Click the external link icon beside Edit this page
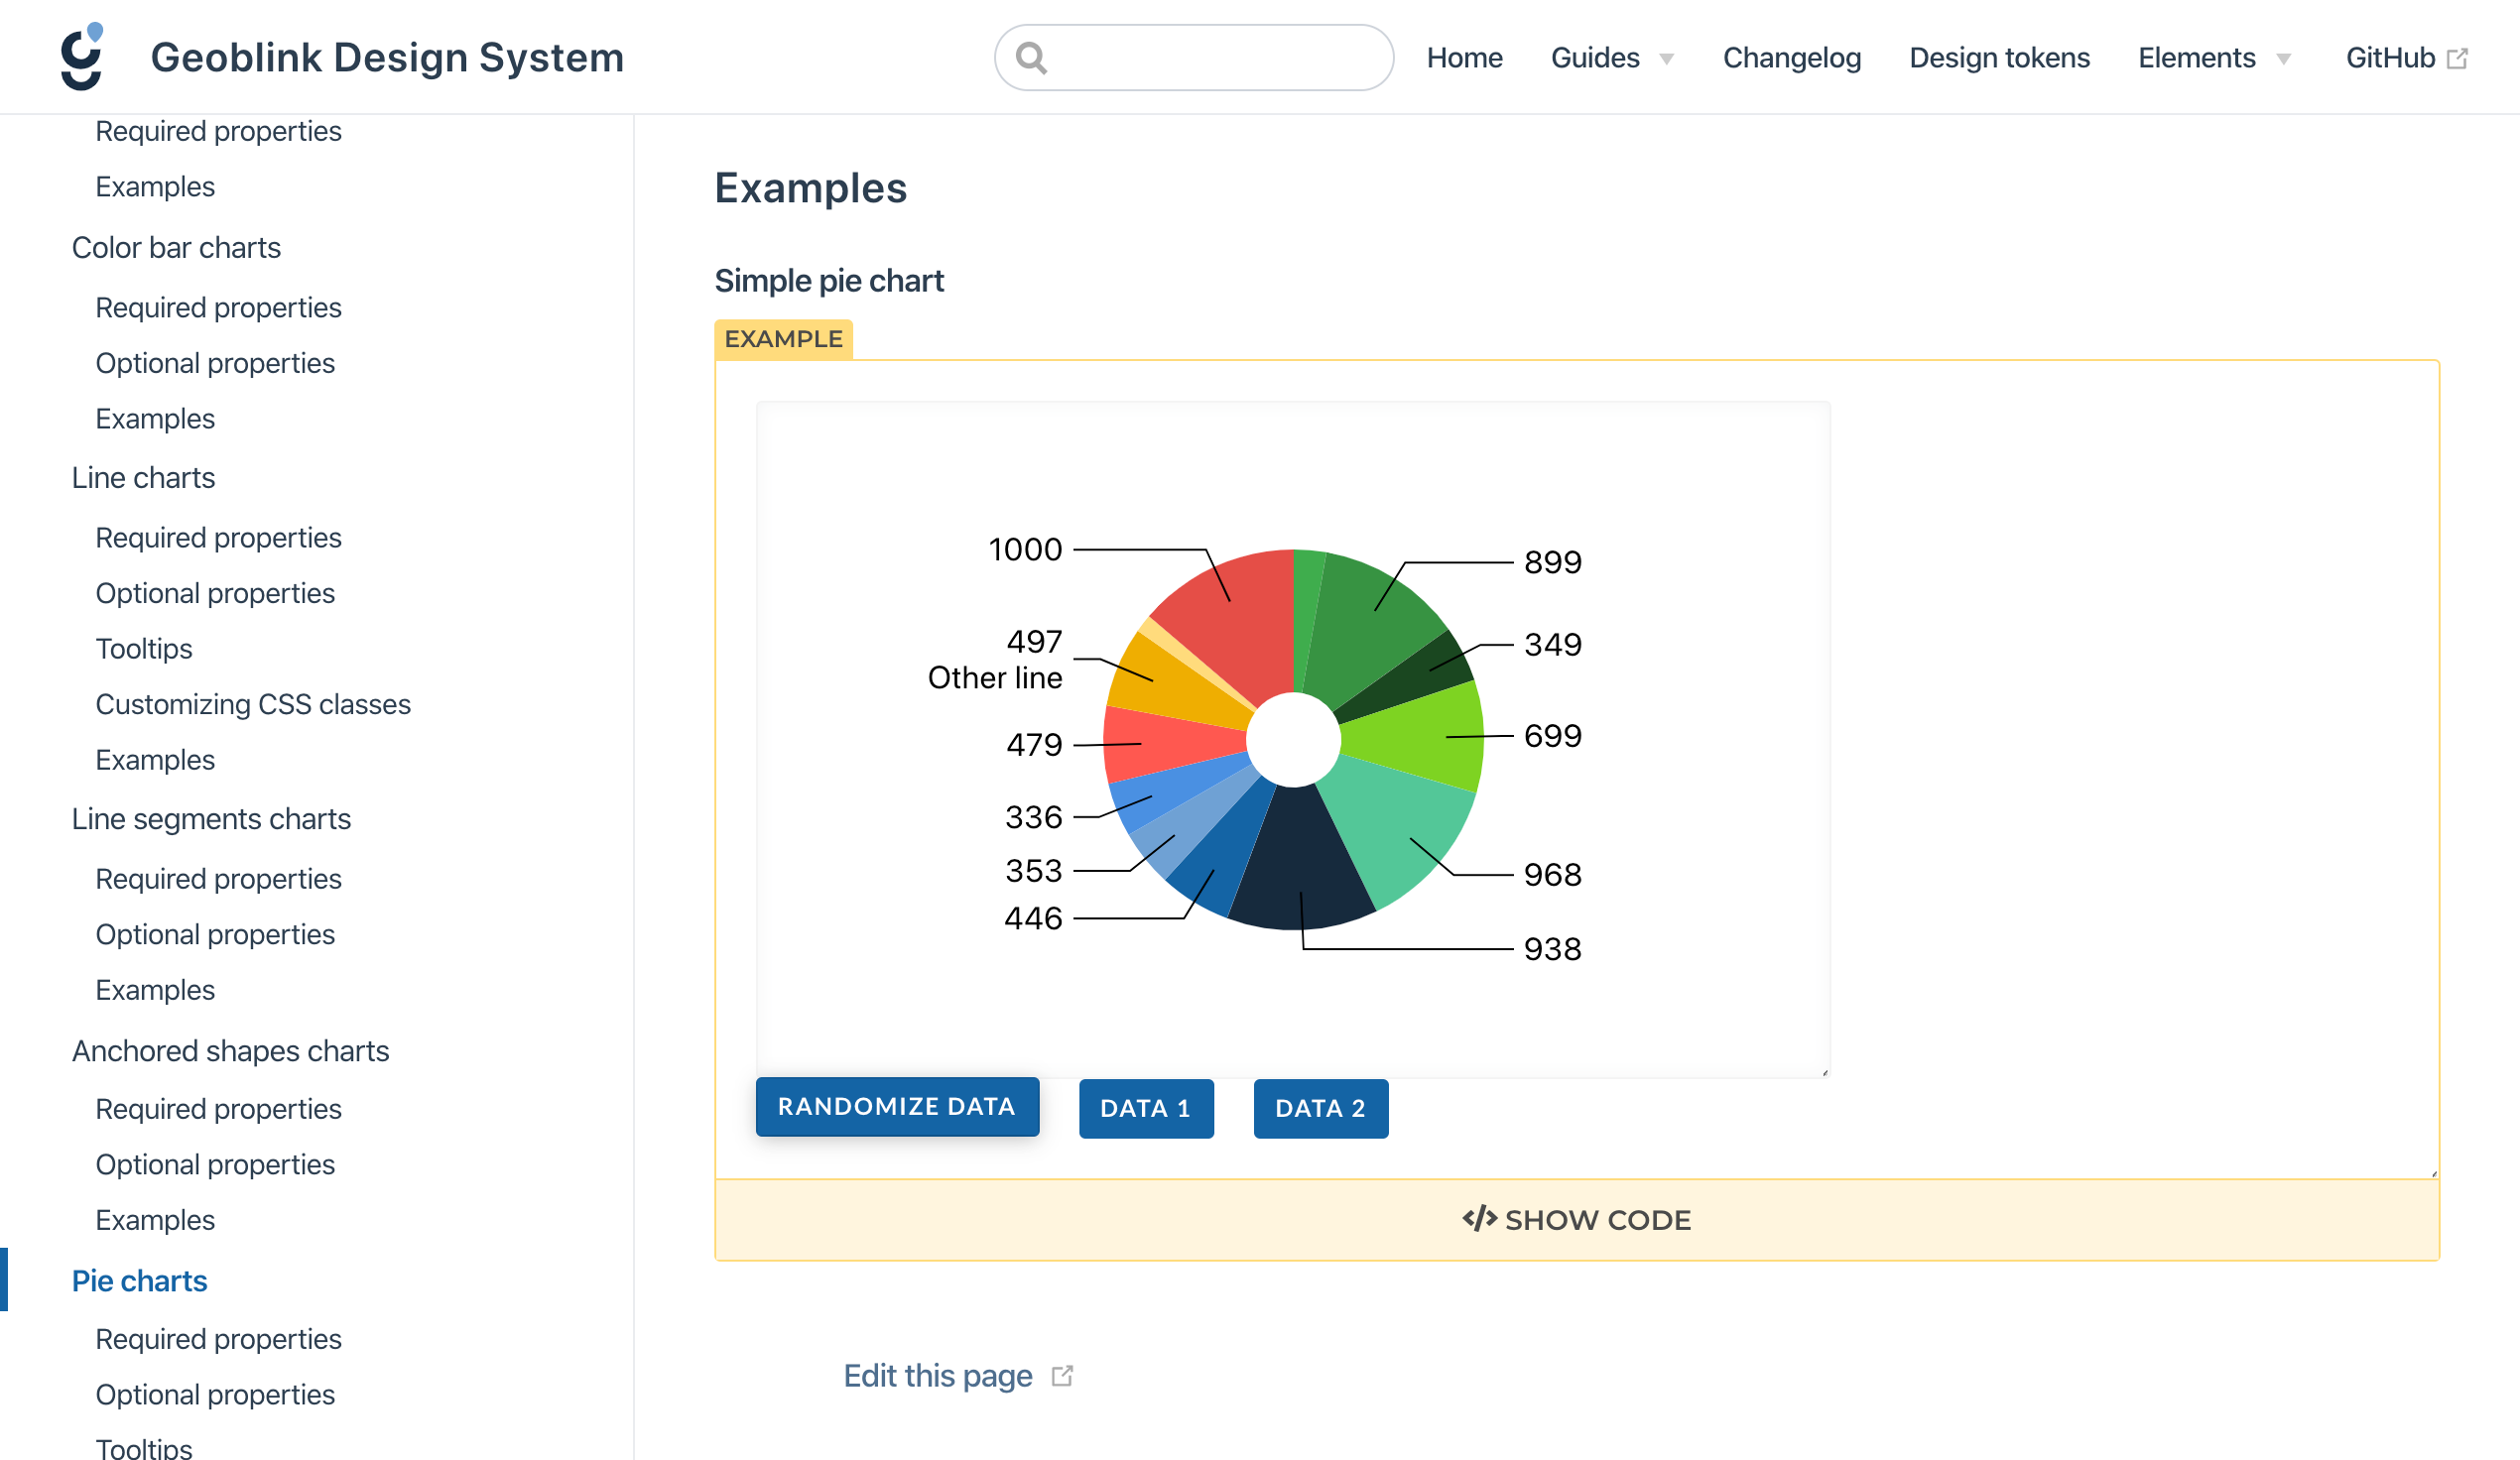Image resolution: width=2520 pixels, height=1460 pixels. coord(1062,1375)
